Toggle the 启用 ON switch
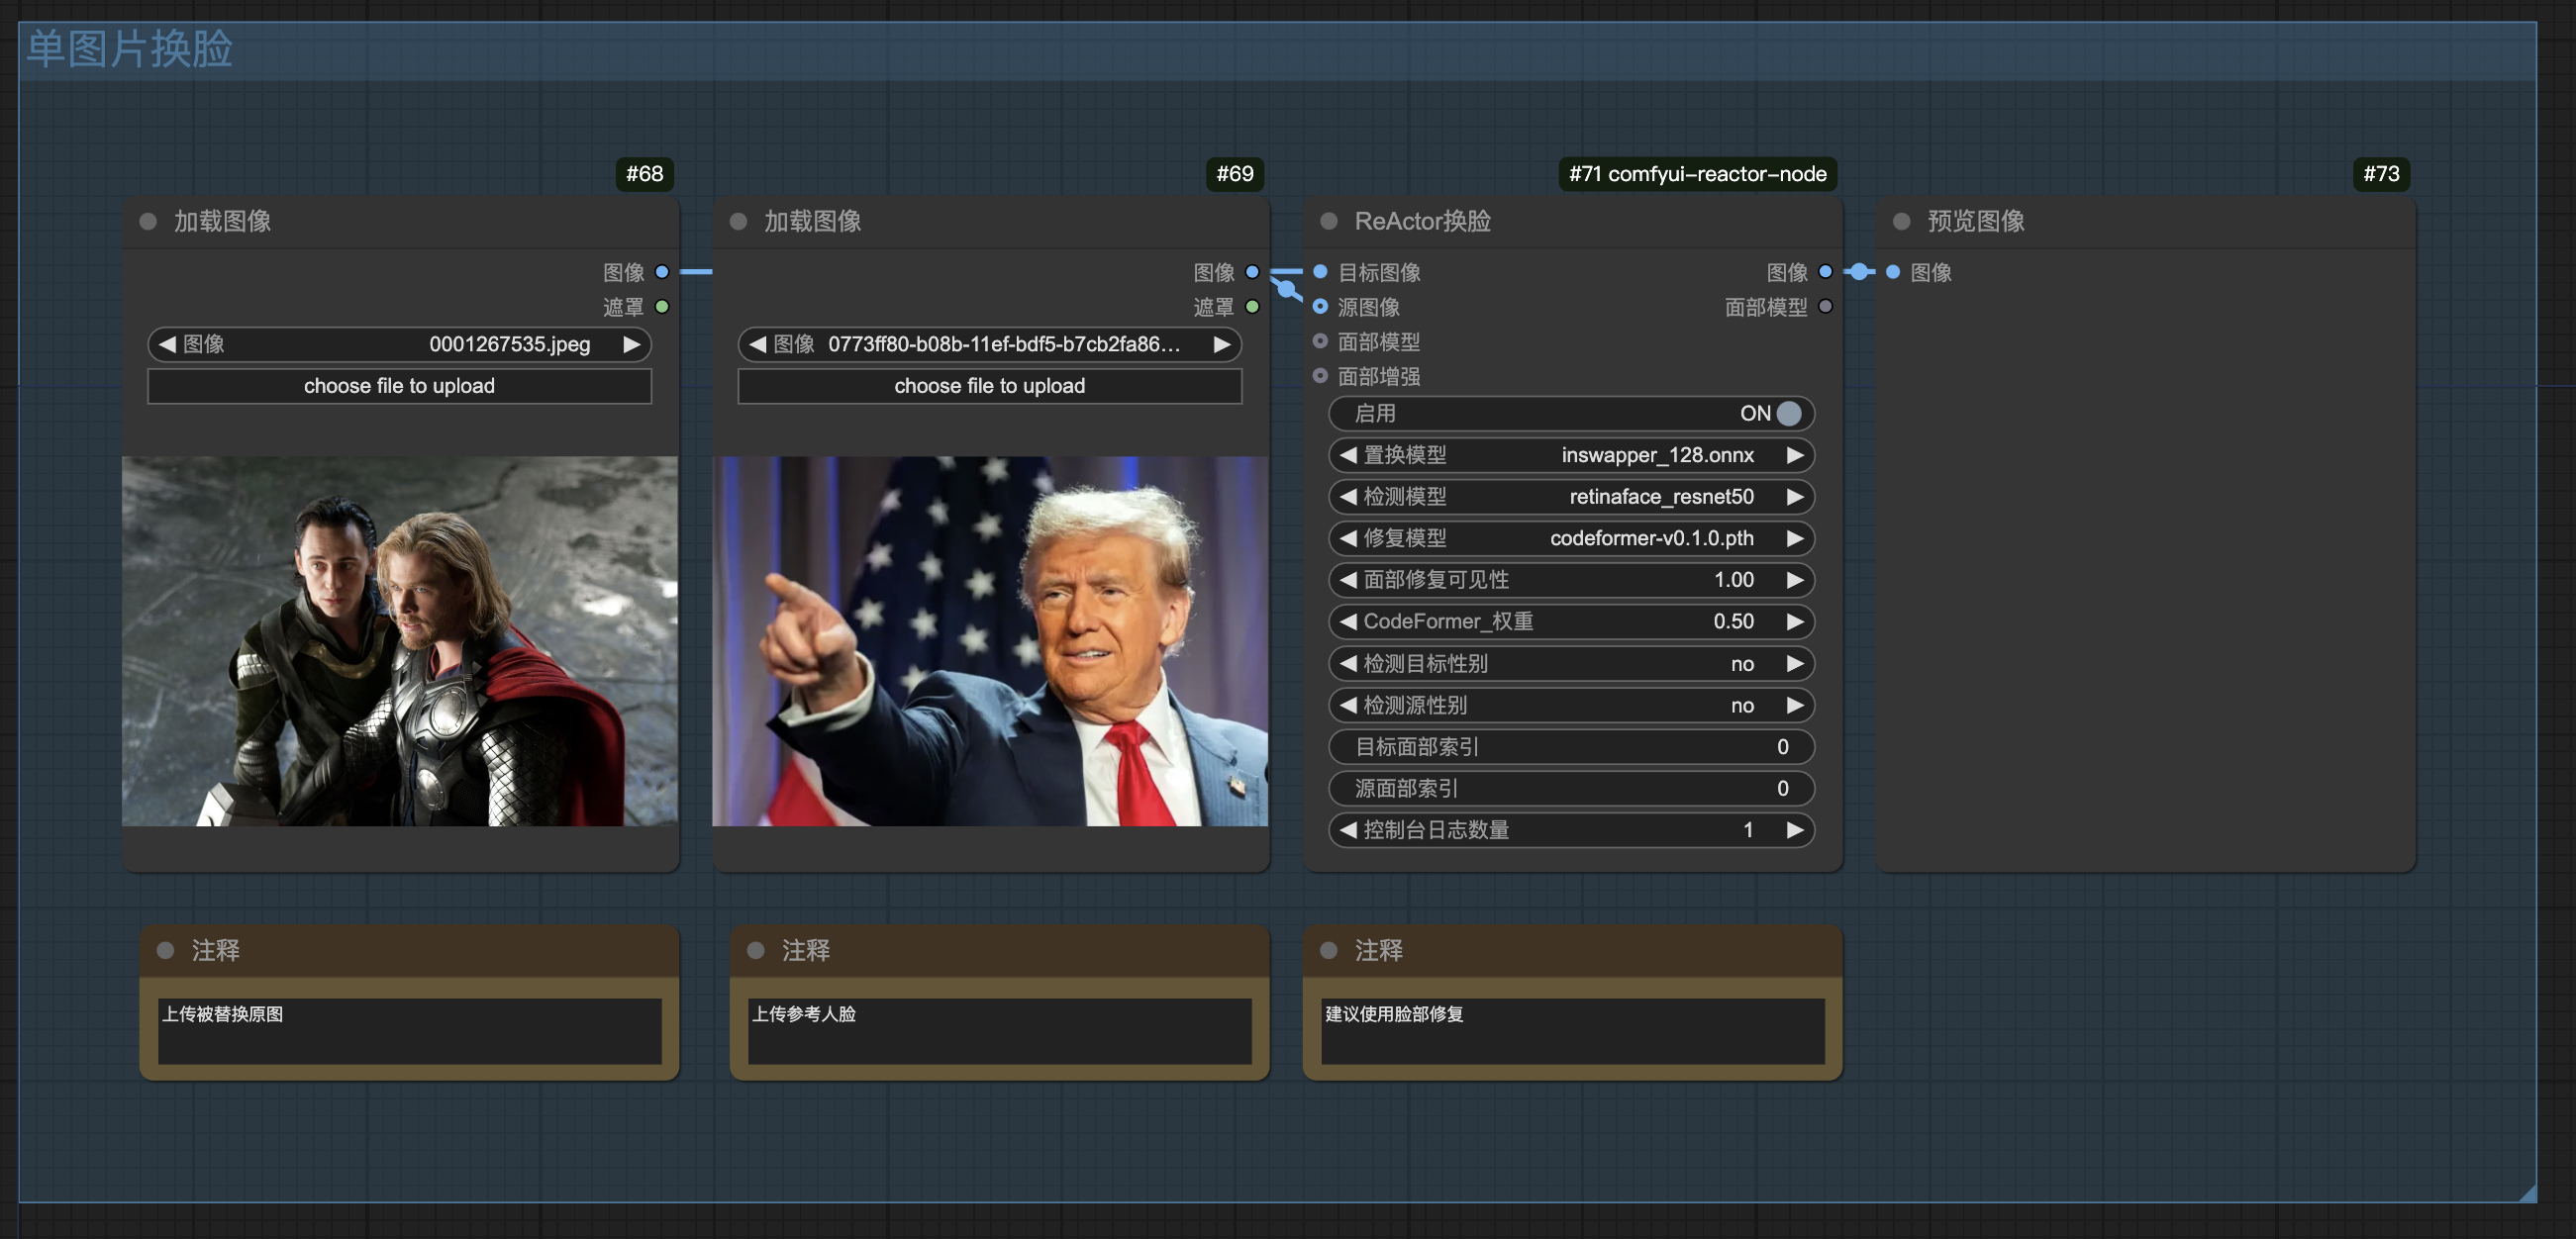The width and height of the screenshot is (2576, 1239). pyautogui.click(x=1787, y=413)
